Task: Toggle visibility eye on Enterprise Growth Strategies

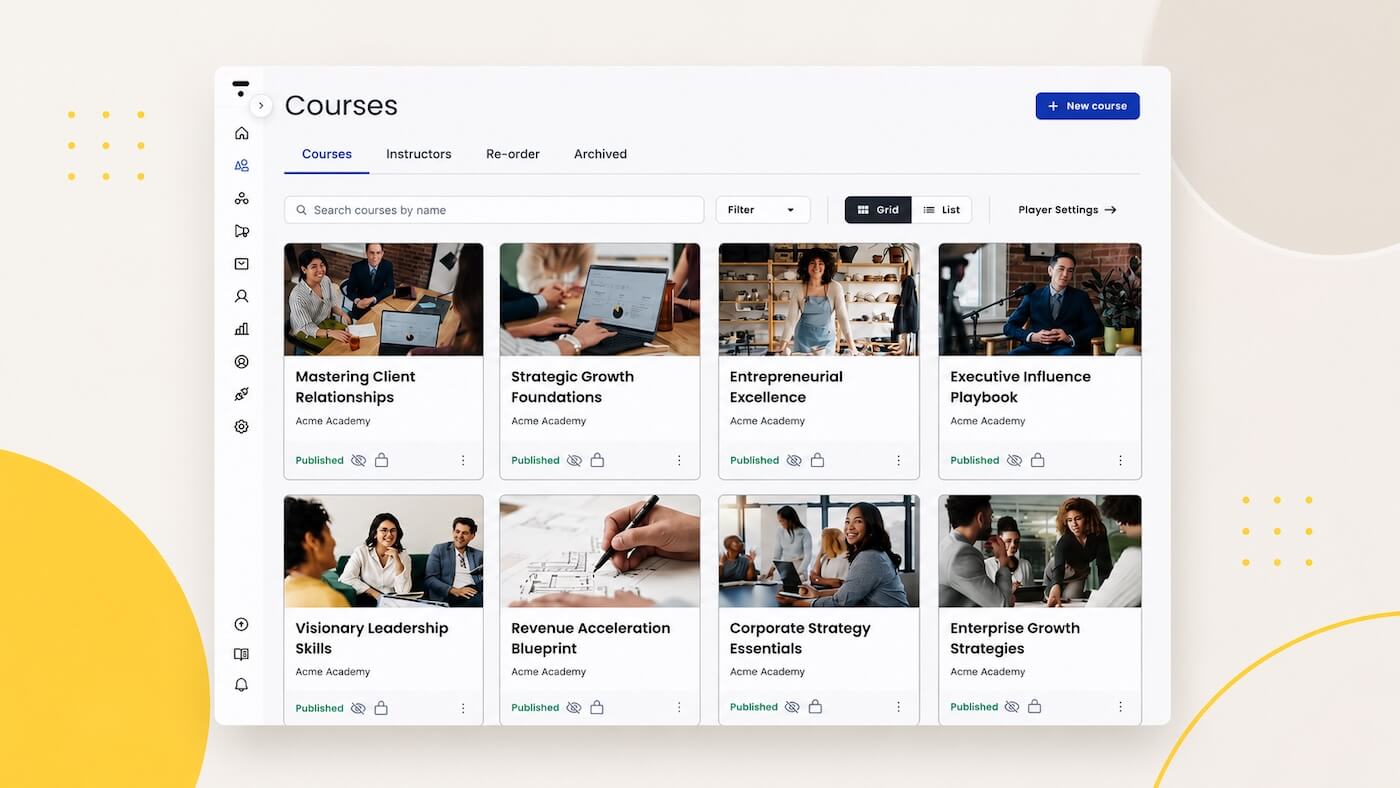Action: (1012, 707)
